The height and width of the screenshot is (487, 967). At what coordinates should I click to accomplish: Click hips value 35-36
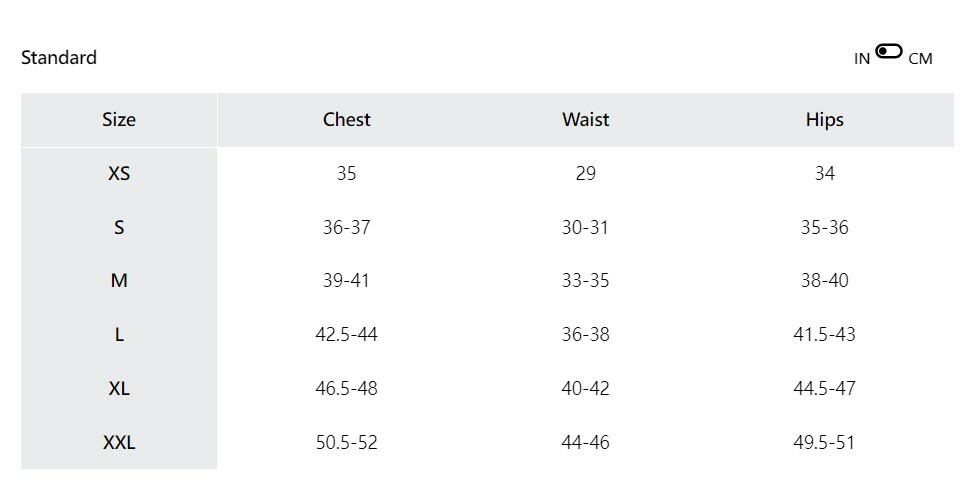tap(824, 228)
